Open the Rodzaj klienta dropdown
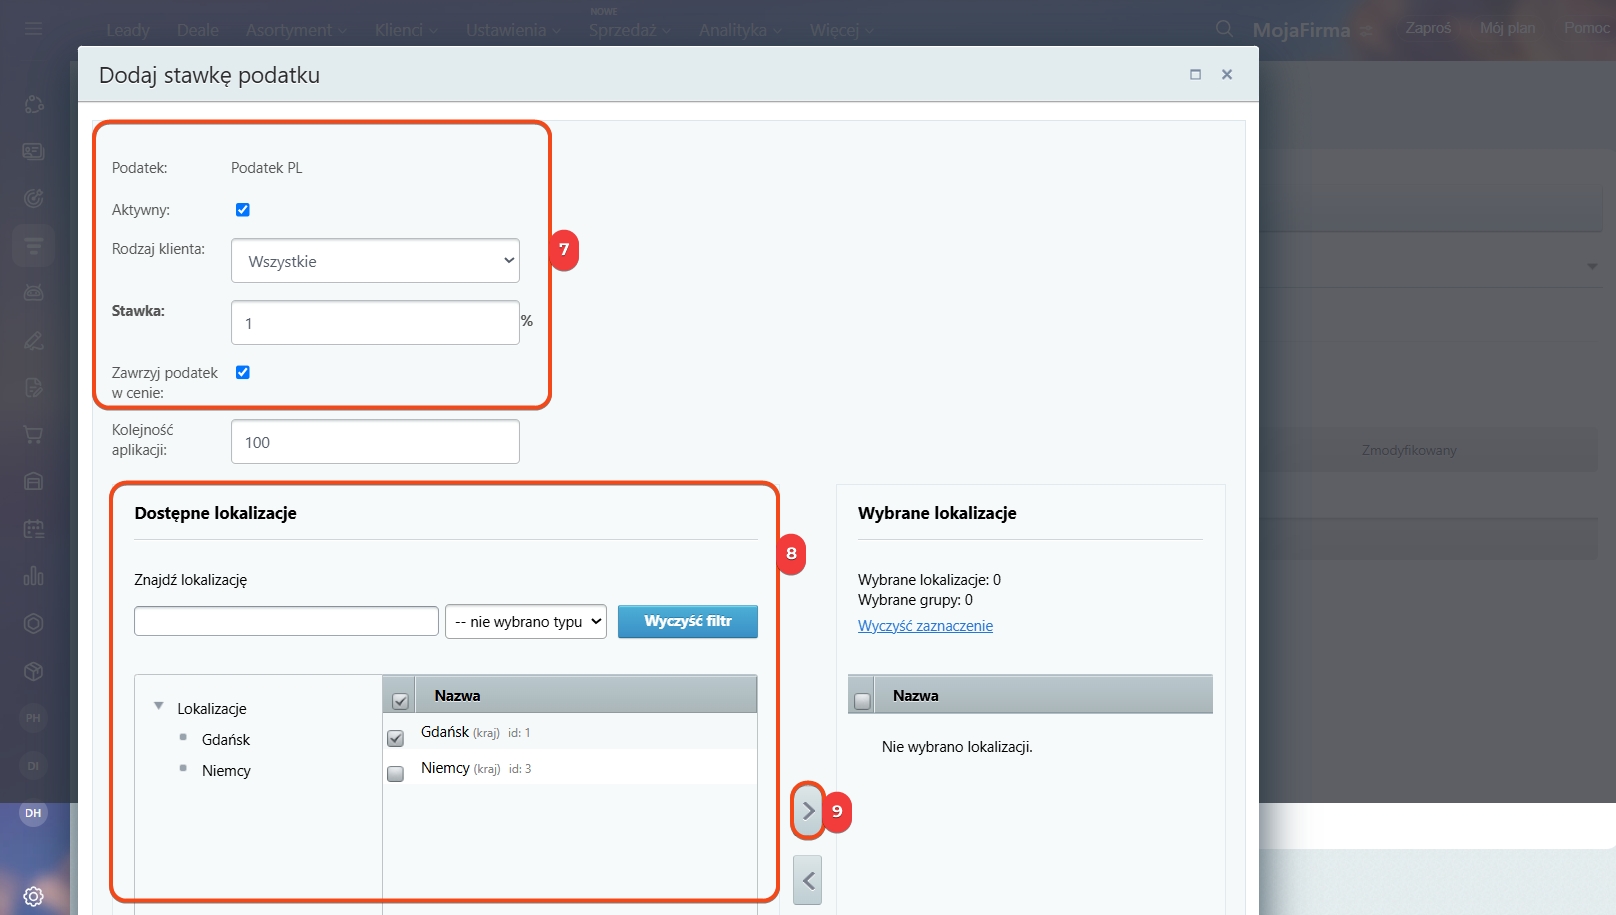This screenshot has height=915, width=1616. point(375,261)
